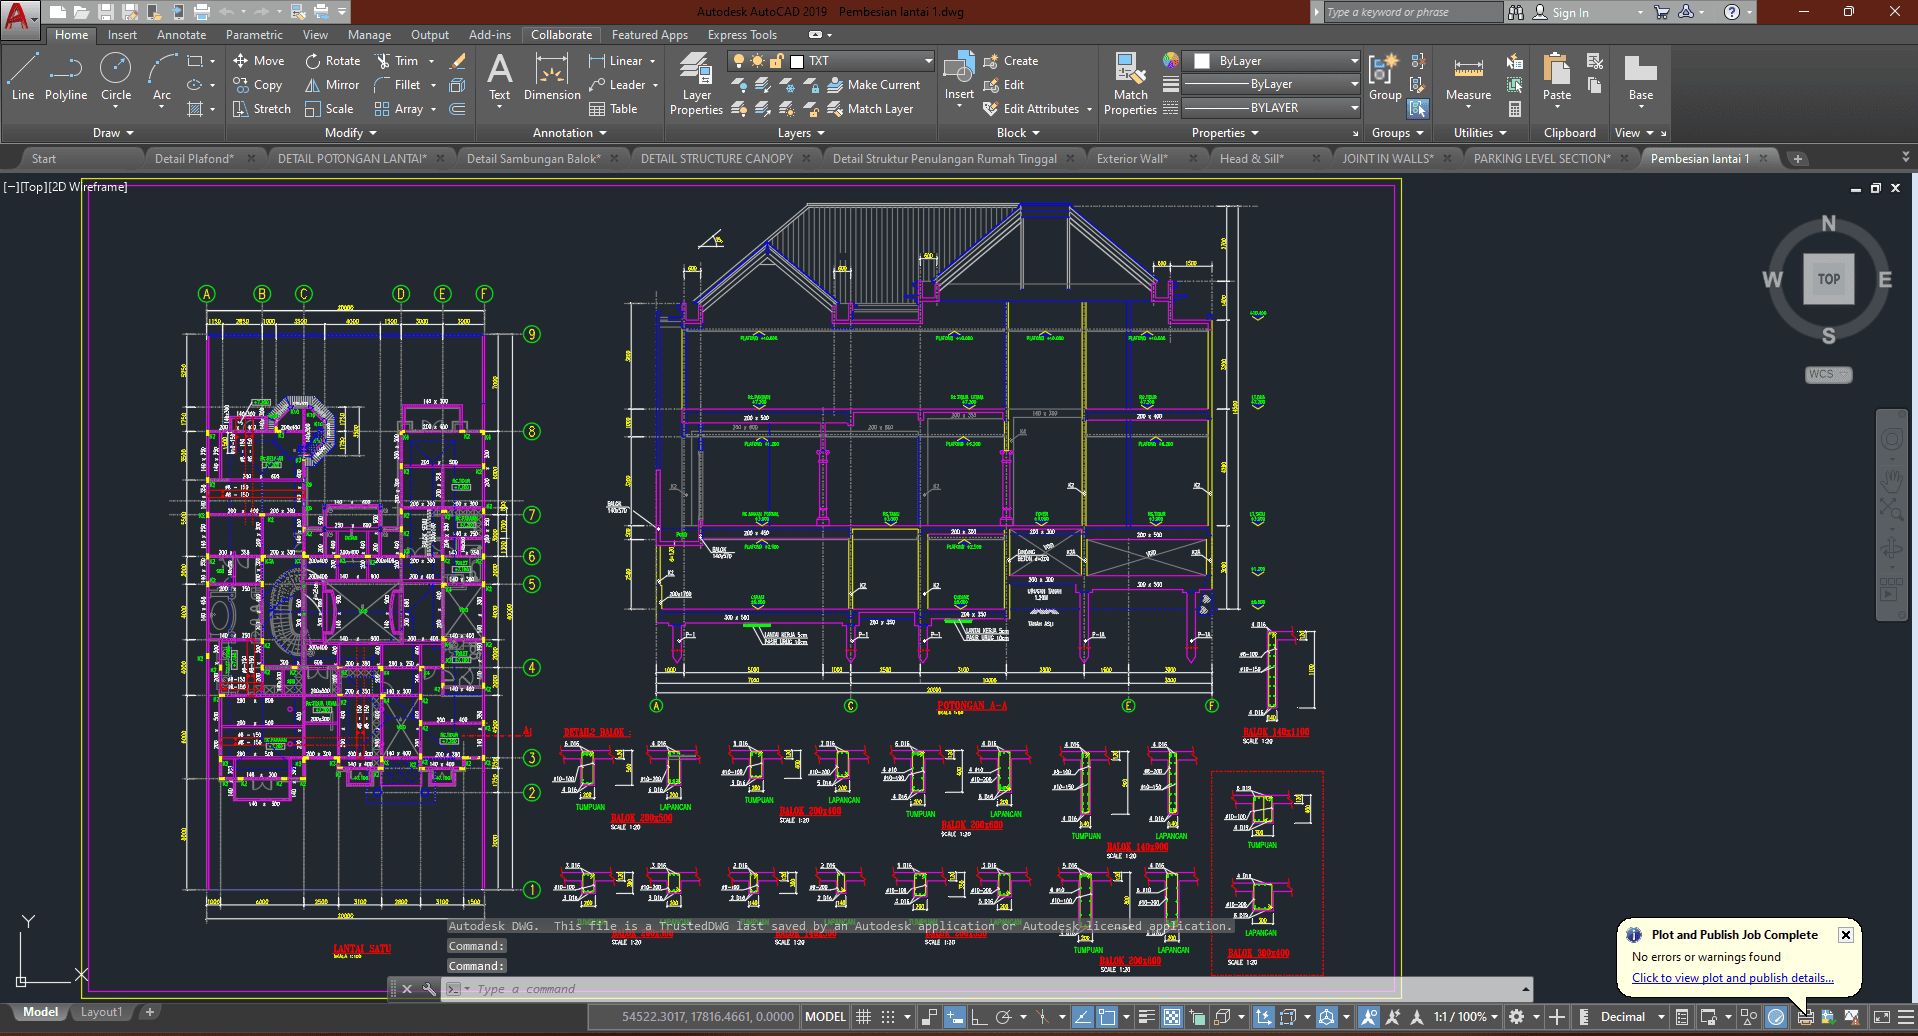The image size is (1918, 1036).
Task: Toggle the MODEL space button
Action: (825, 1017)
